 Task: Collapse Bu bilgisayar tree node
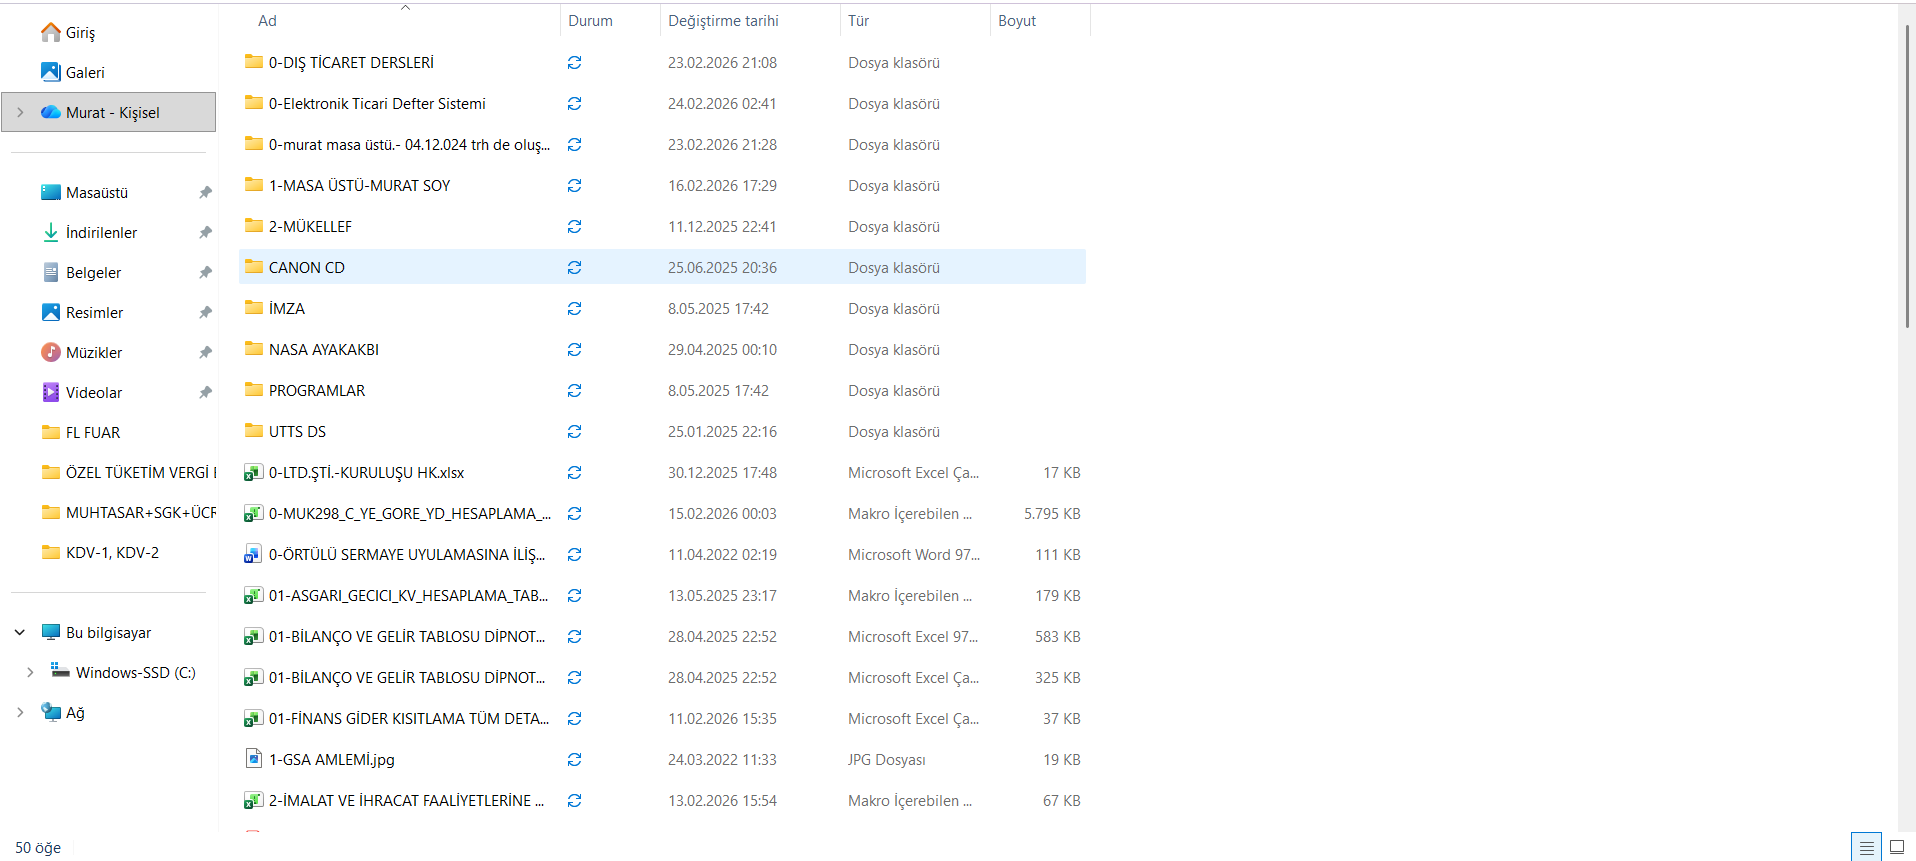pyautogui.click(x=20, y=632)
